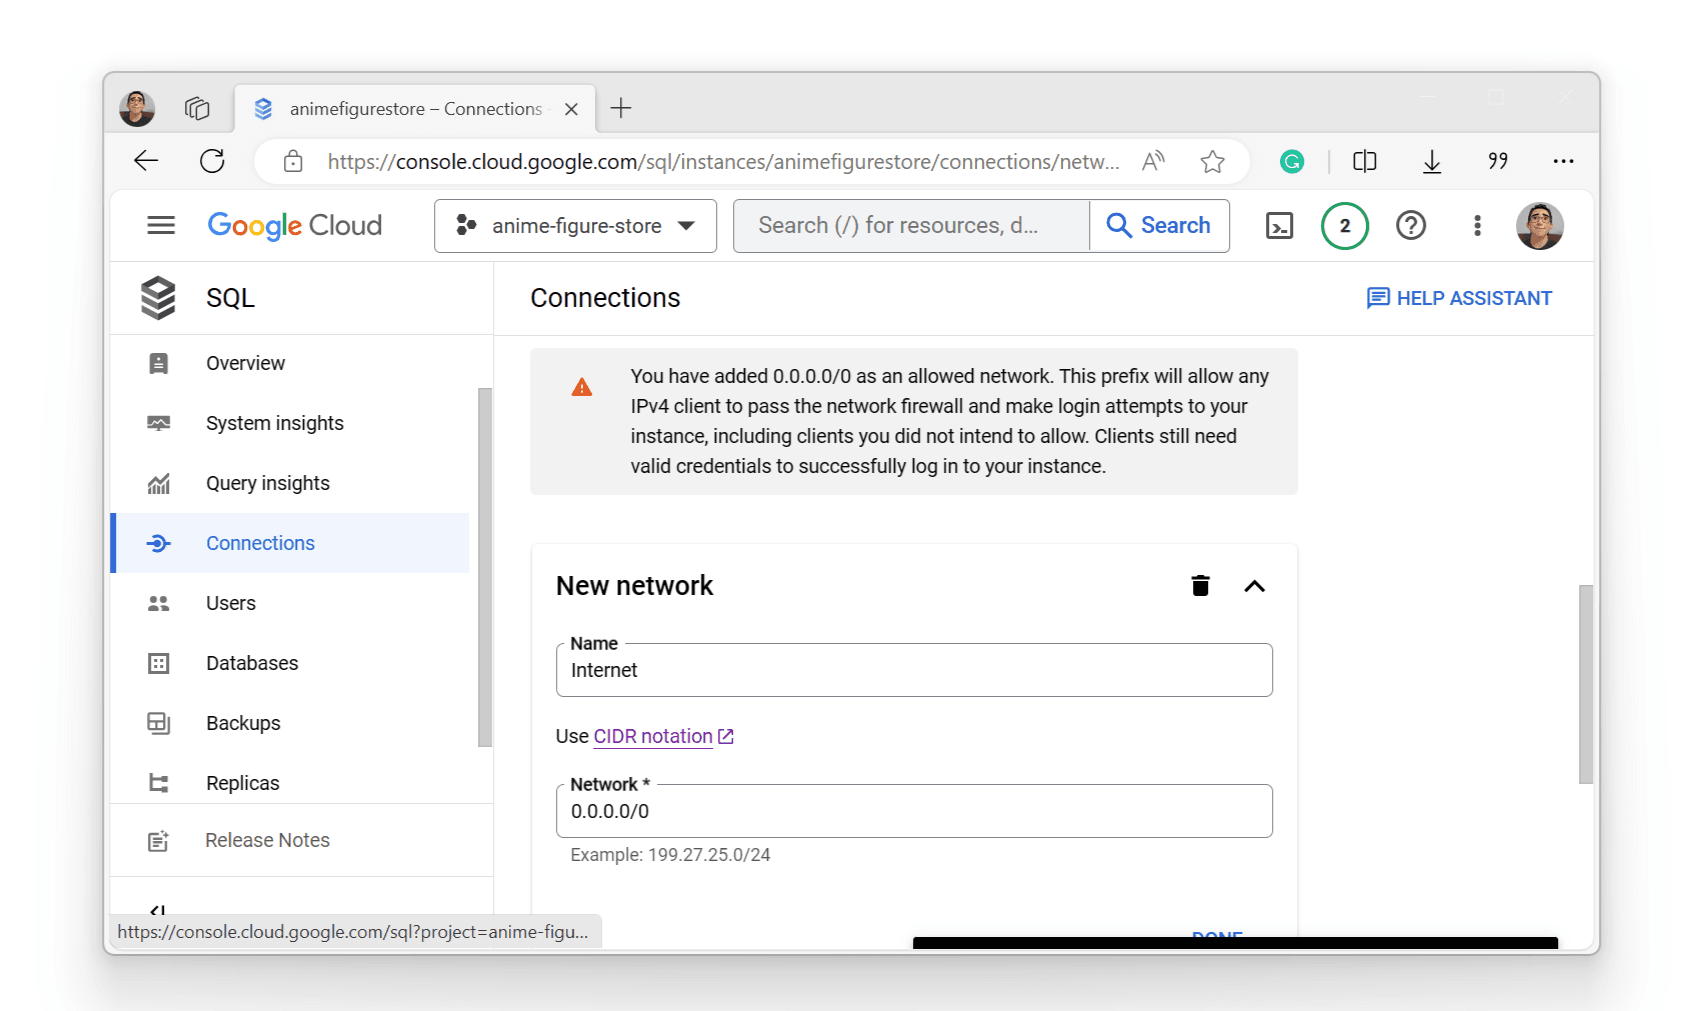The image size is (1708, 1011).
Task: Click the Databases grid icon
Action: tap(159, 664)
